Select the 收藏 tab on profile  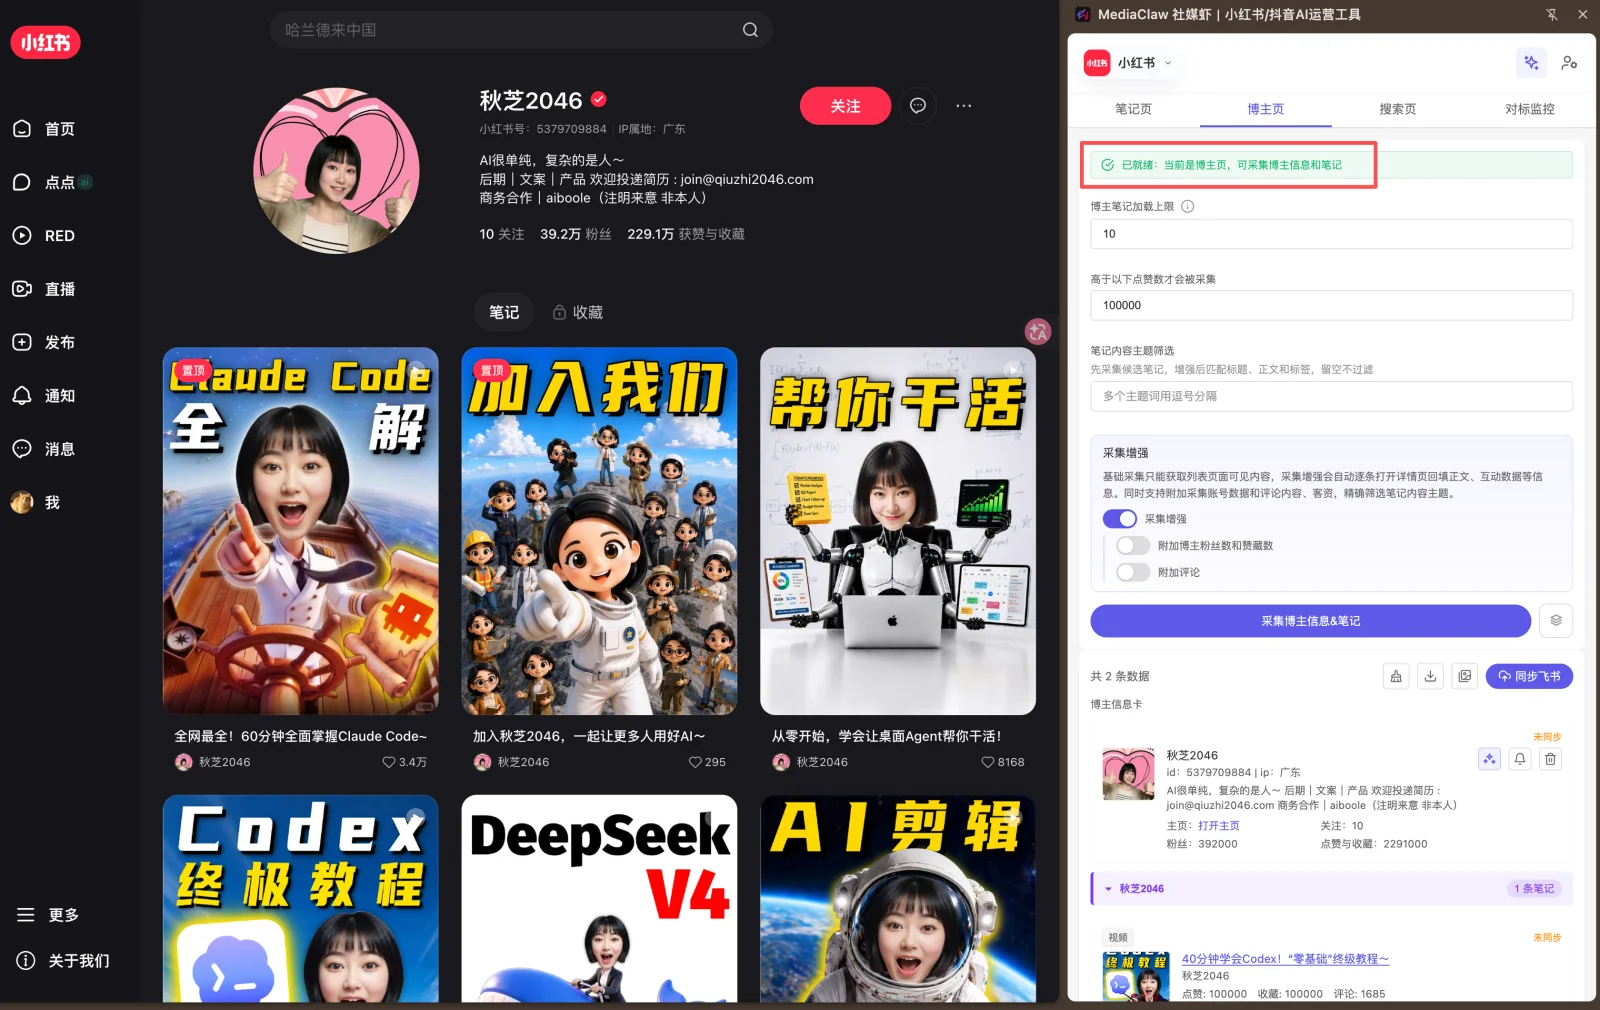[x=578, y=312]
